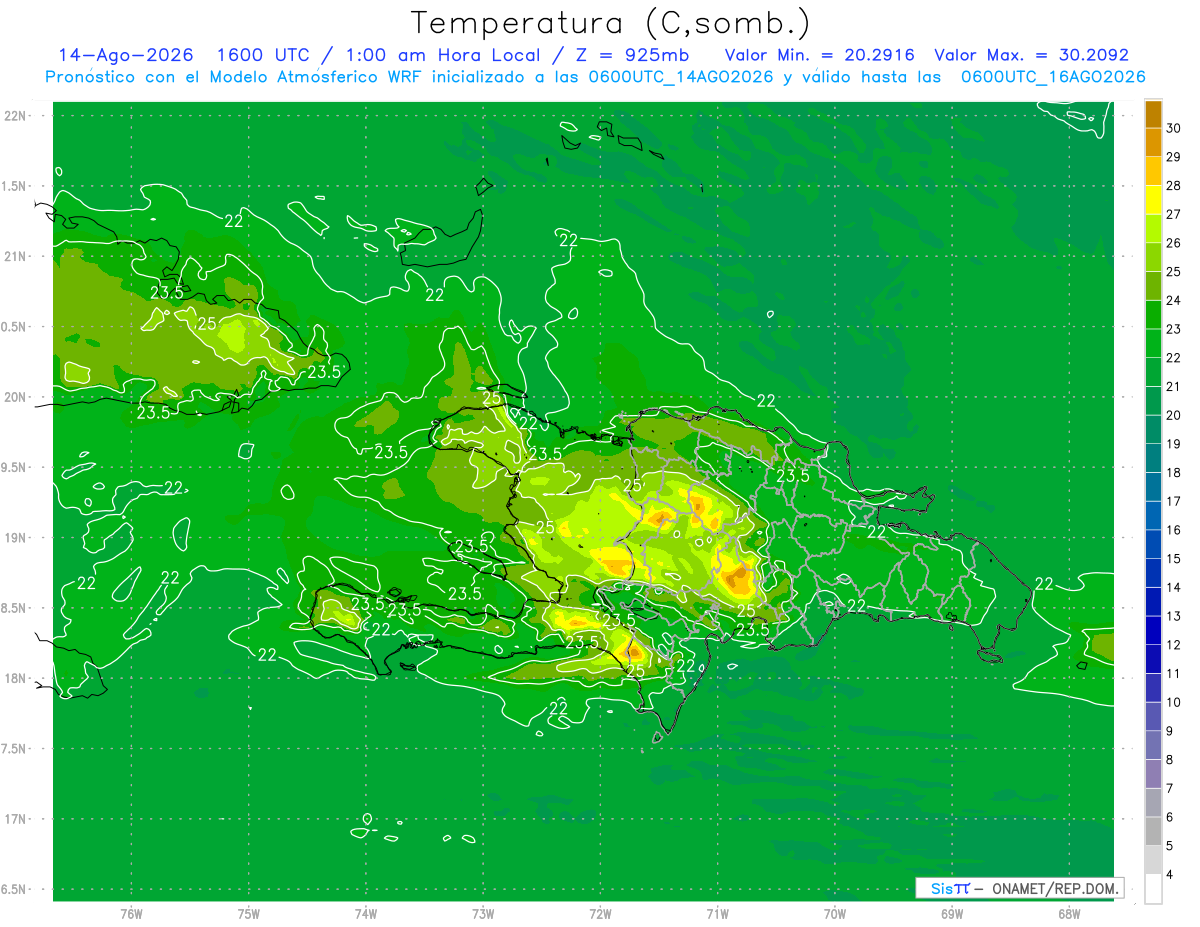This screenshot has width=1200, height=927.
Task: Select the "14-Ago-2026" forecast date text
Action: click(126, 55)
